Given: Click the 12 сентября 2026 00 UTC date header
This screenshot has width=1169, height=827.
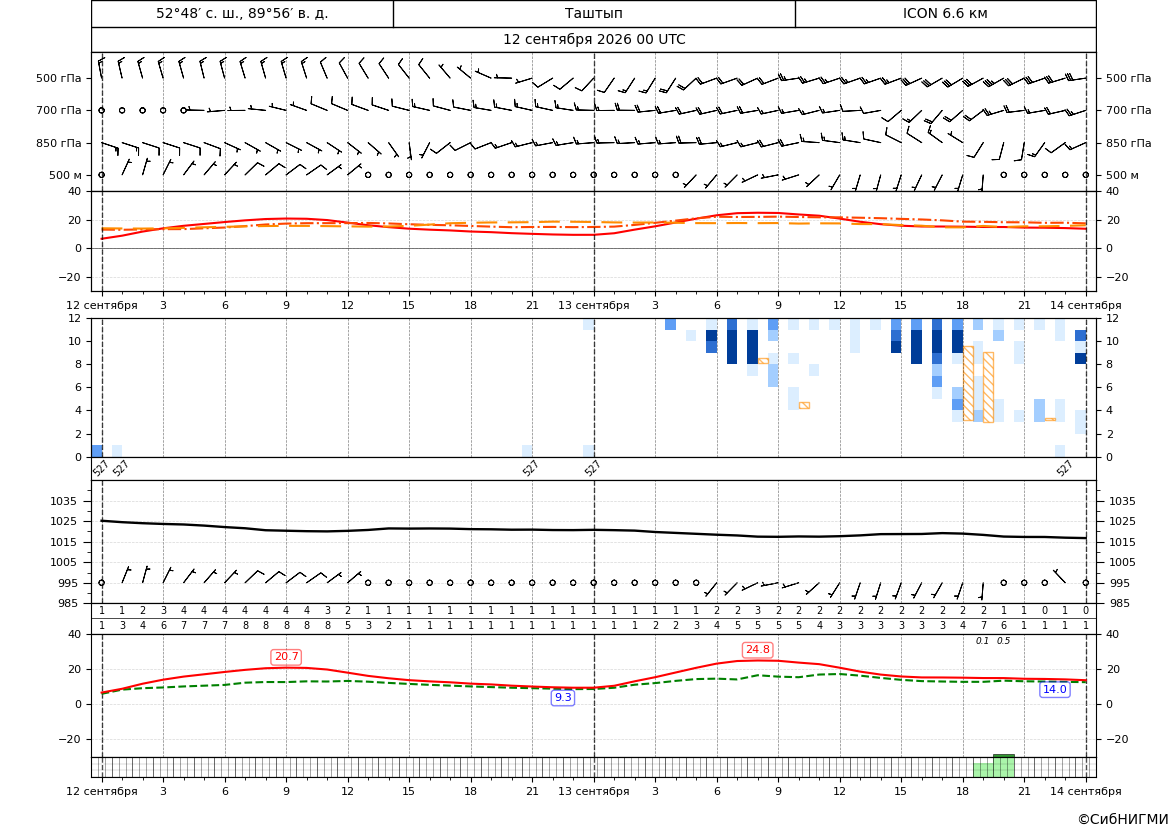Looking at the screenshot, I should 594,40.
